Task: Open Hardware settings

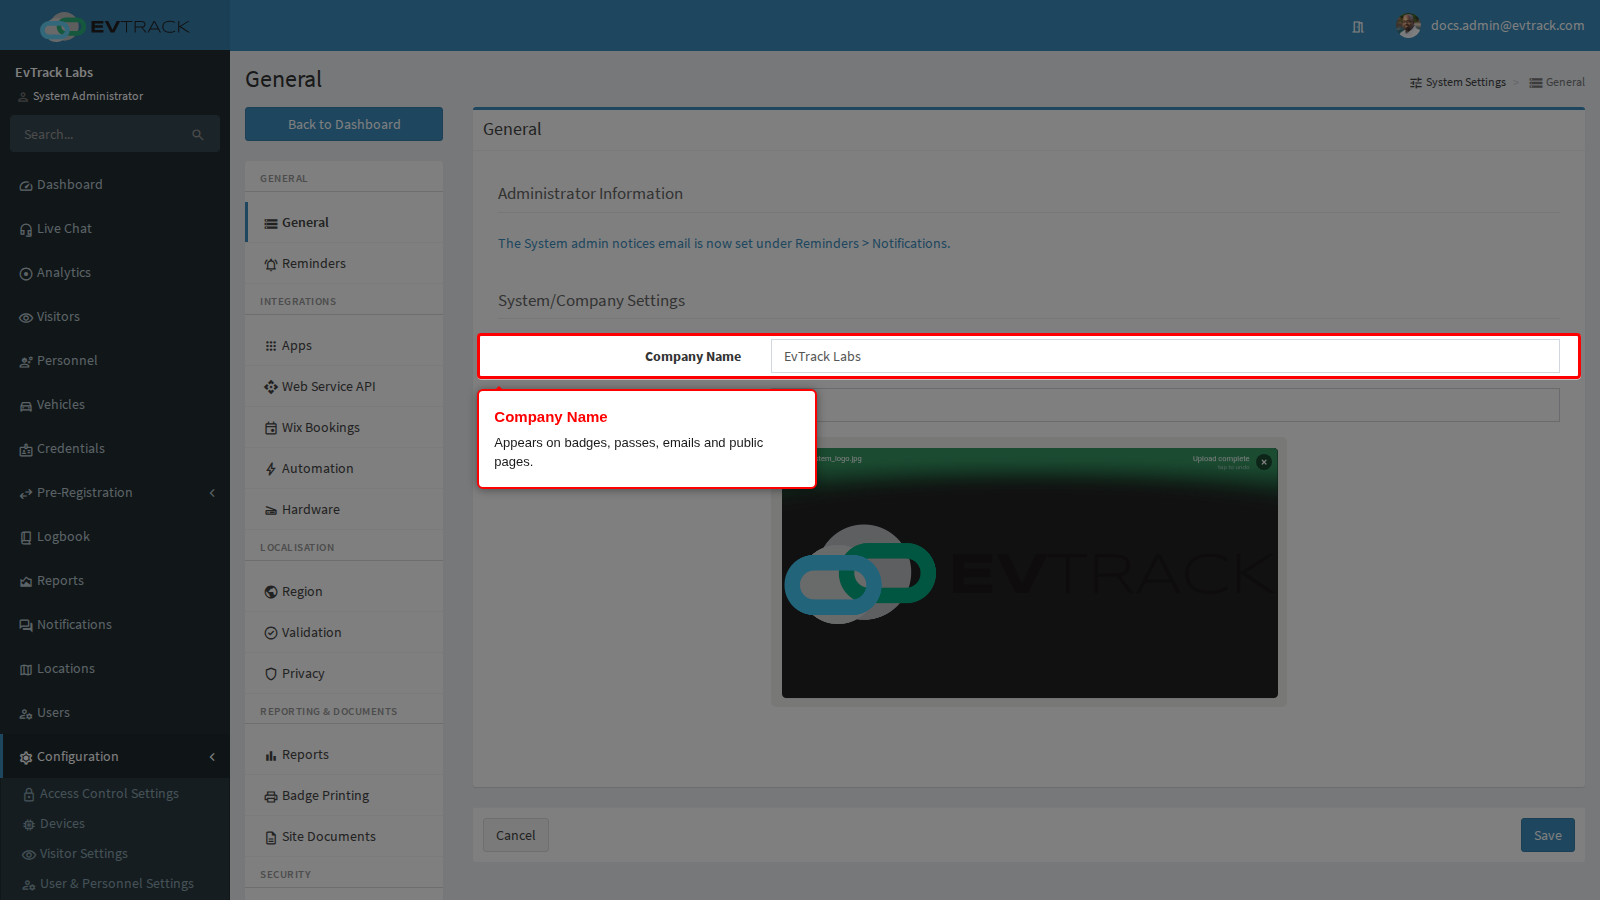Action: (344, 510)
